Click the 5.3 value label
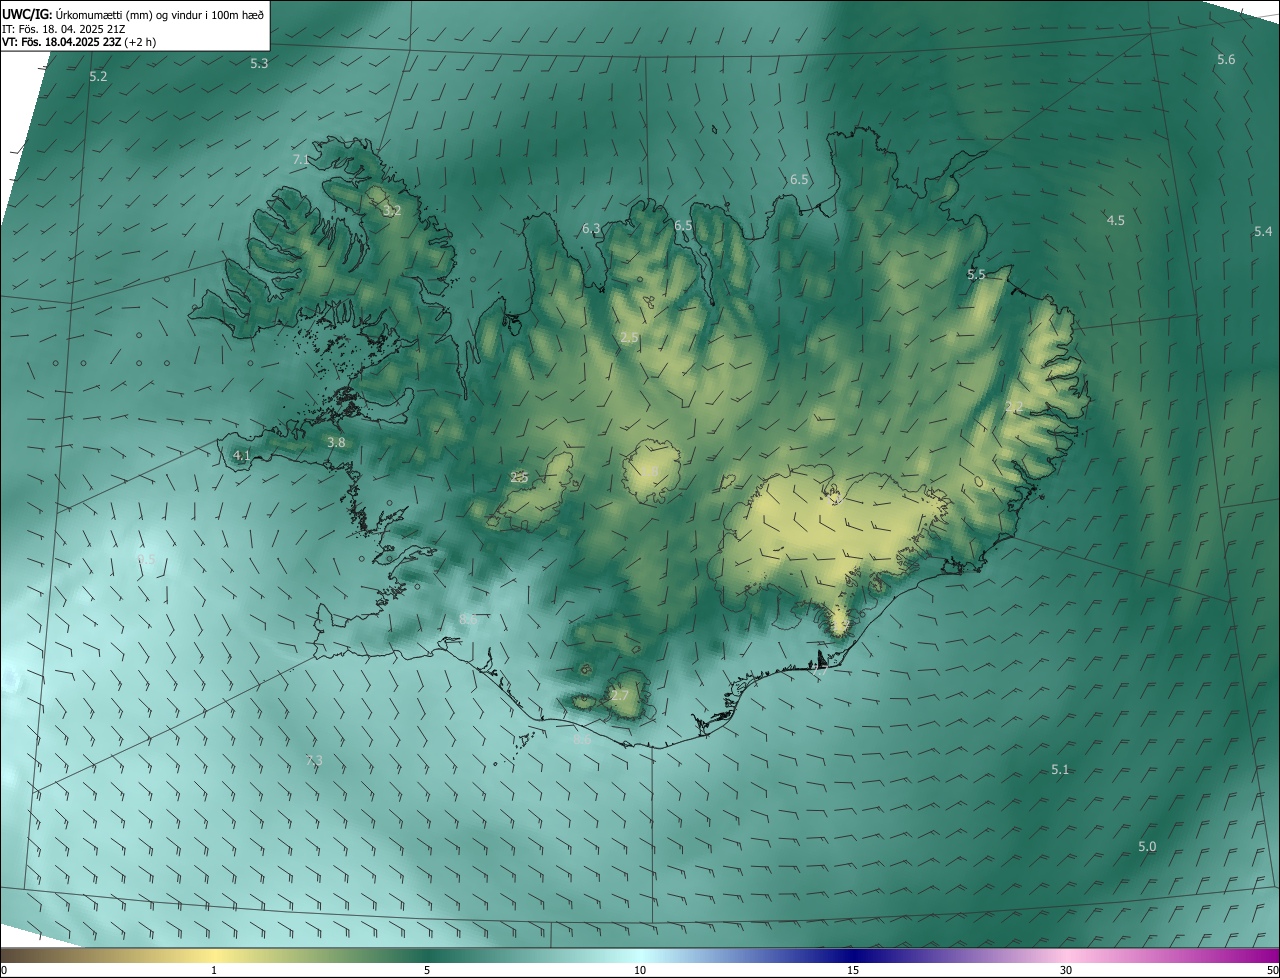Image resolution: width=1280 pixels, height=978 pixels. pos(259,63)
